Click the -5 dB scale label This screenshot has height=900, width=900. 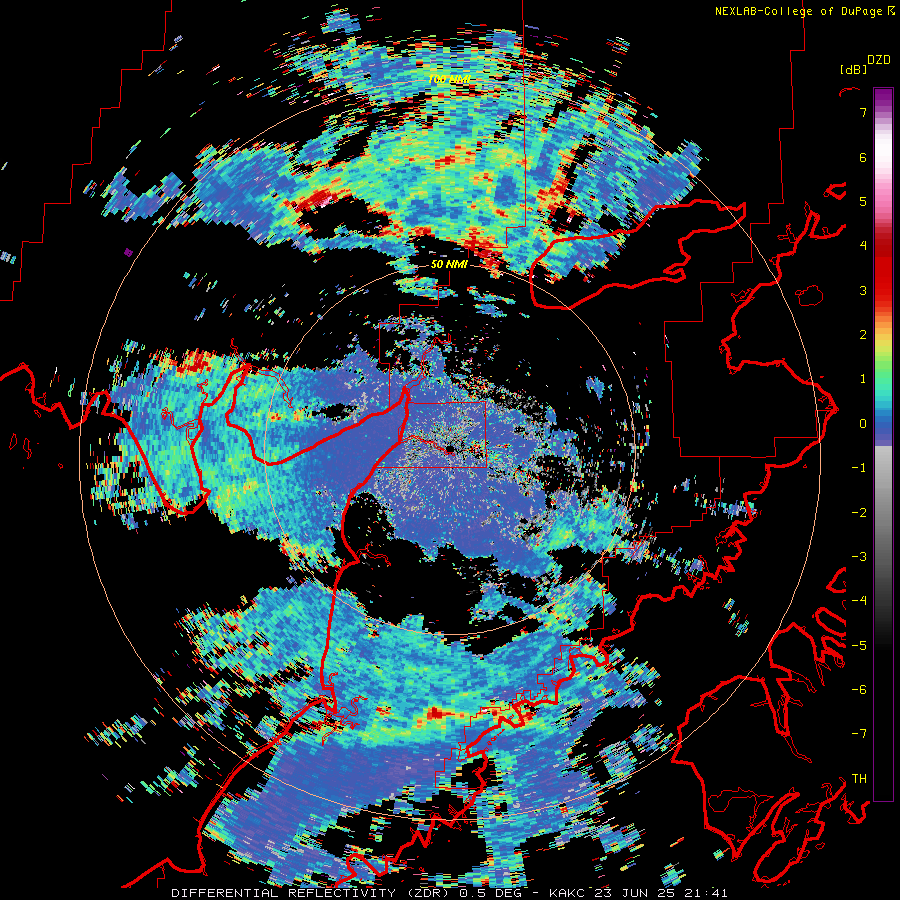(859, 646)
